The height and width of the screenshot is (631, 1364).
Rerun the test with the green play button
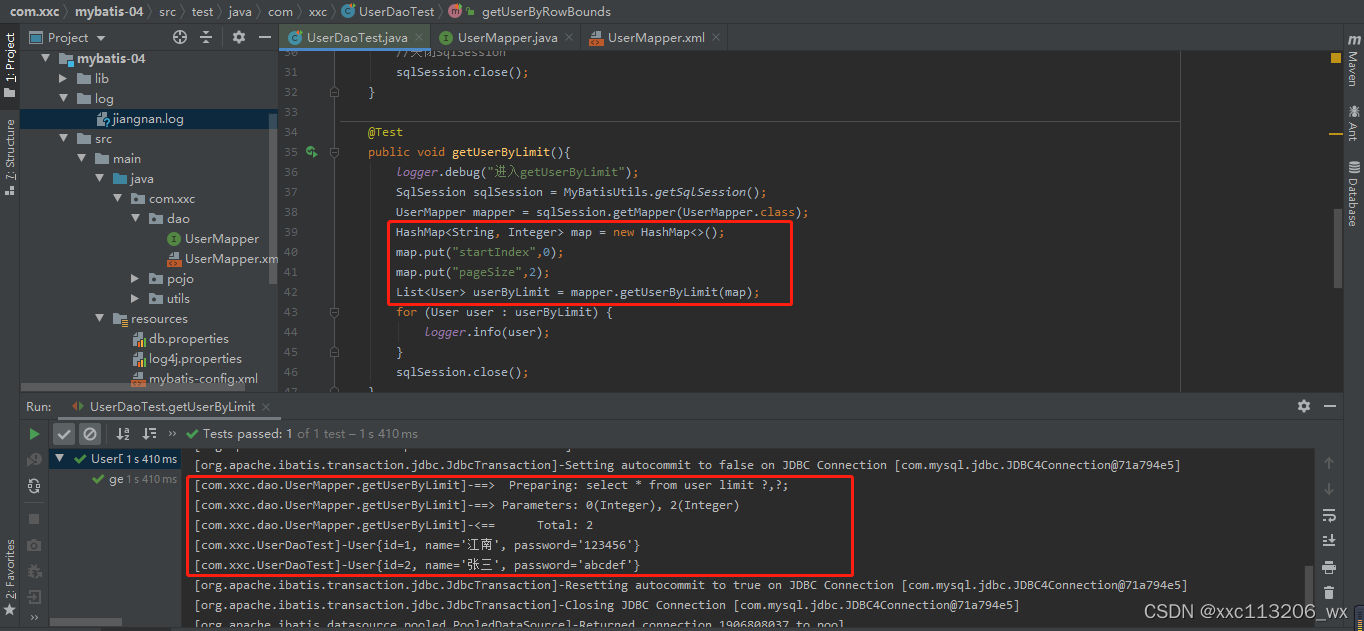(34, 434)
